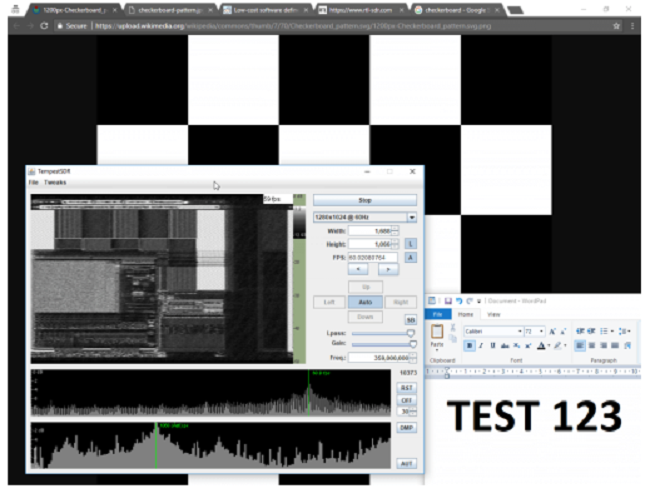This screenshot has width=650, height=493.
Task: Expand the Calibri font family dropdown
Action: click(x=520, y=331)
